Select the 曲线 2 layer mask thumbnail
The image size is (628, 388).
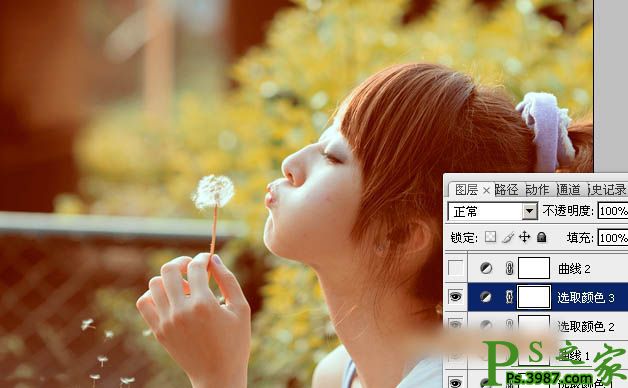click(534, 268)
